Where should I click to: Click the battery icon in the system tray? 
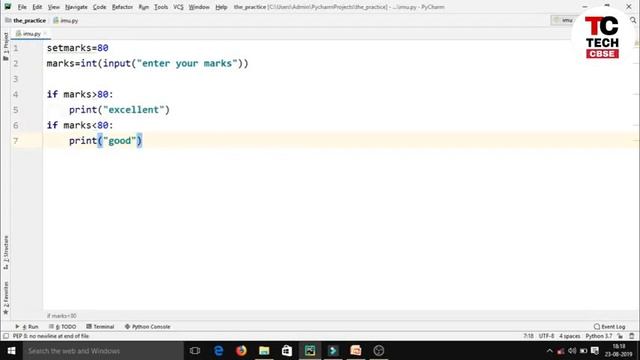point(583,351)
